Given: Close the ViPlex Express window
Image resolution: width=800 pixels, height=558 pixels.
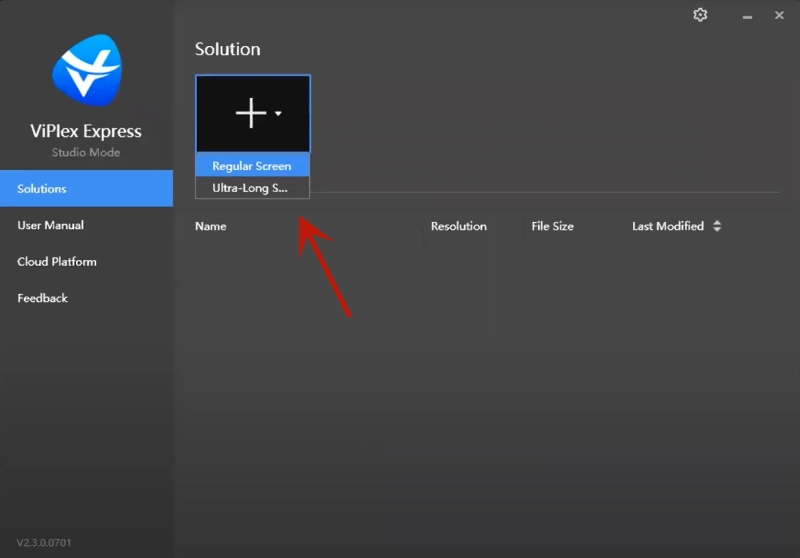Looking at the screenshot, I should click(779, 15).
